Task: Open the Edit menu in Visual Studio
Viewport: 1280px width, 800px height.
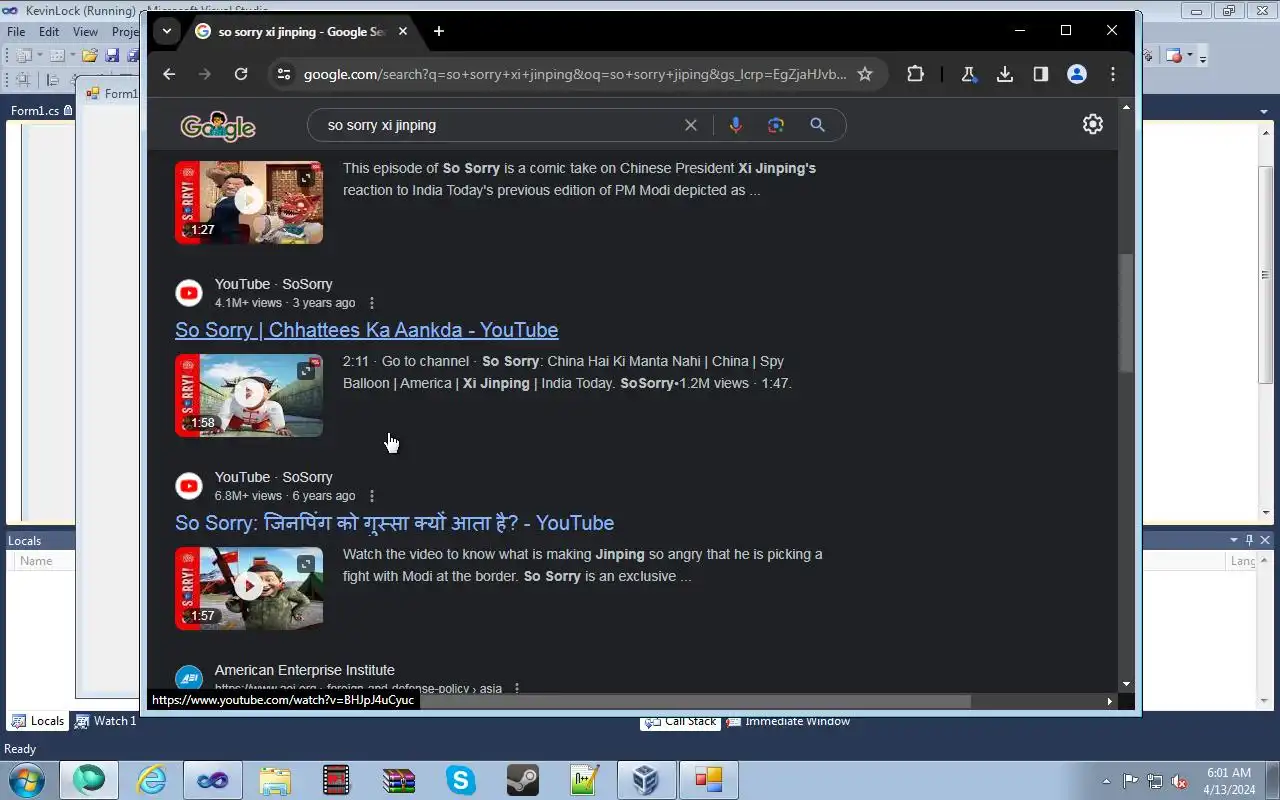Action: pos(48,32)
